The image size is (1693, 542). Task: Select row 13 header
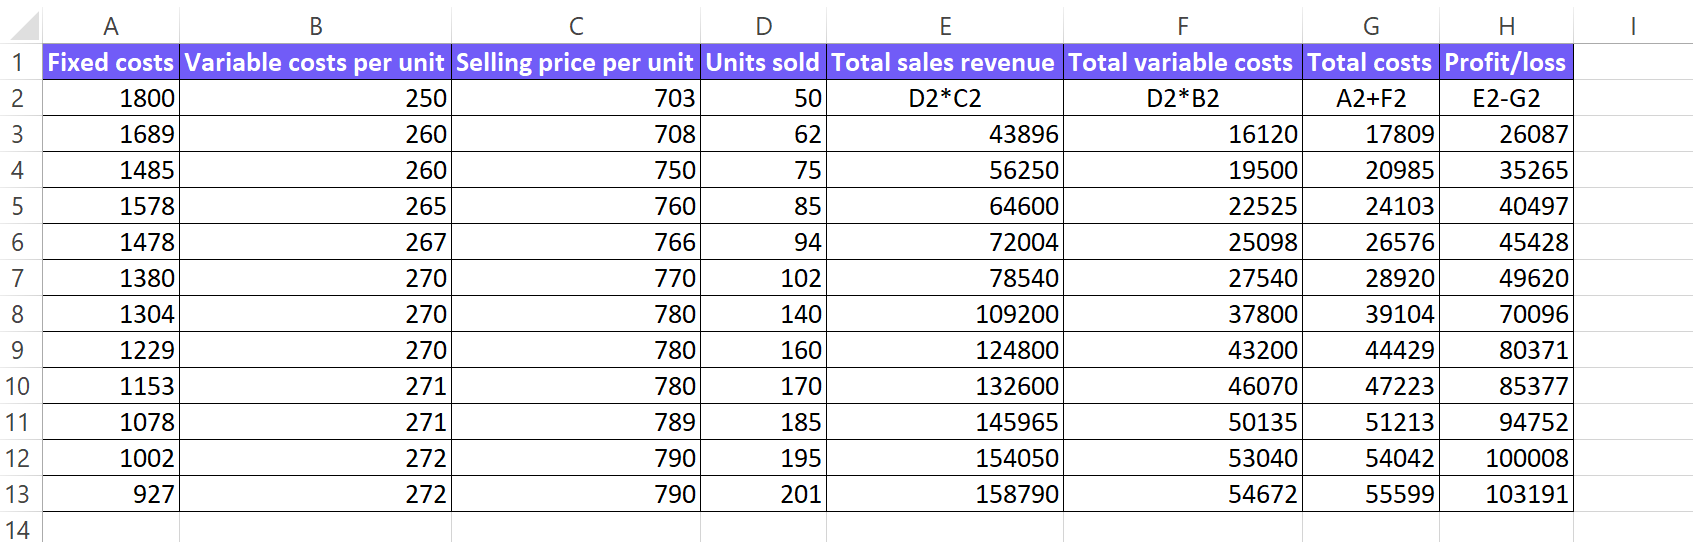[21, 494]
